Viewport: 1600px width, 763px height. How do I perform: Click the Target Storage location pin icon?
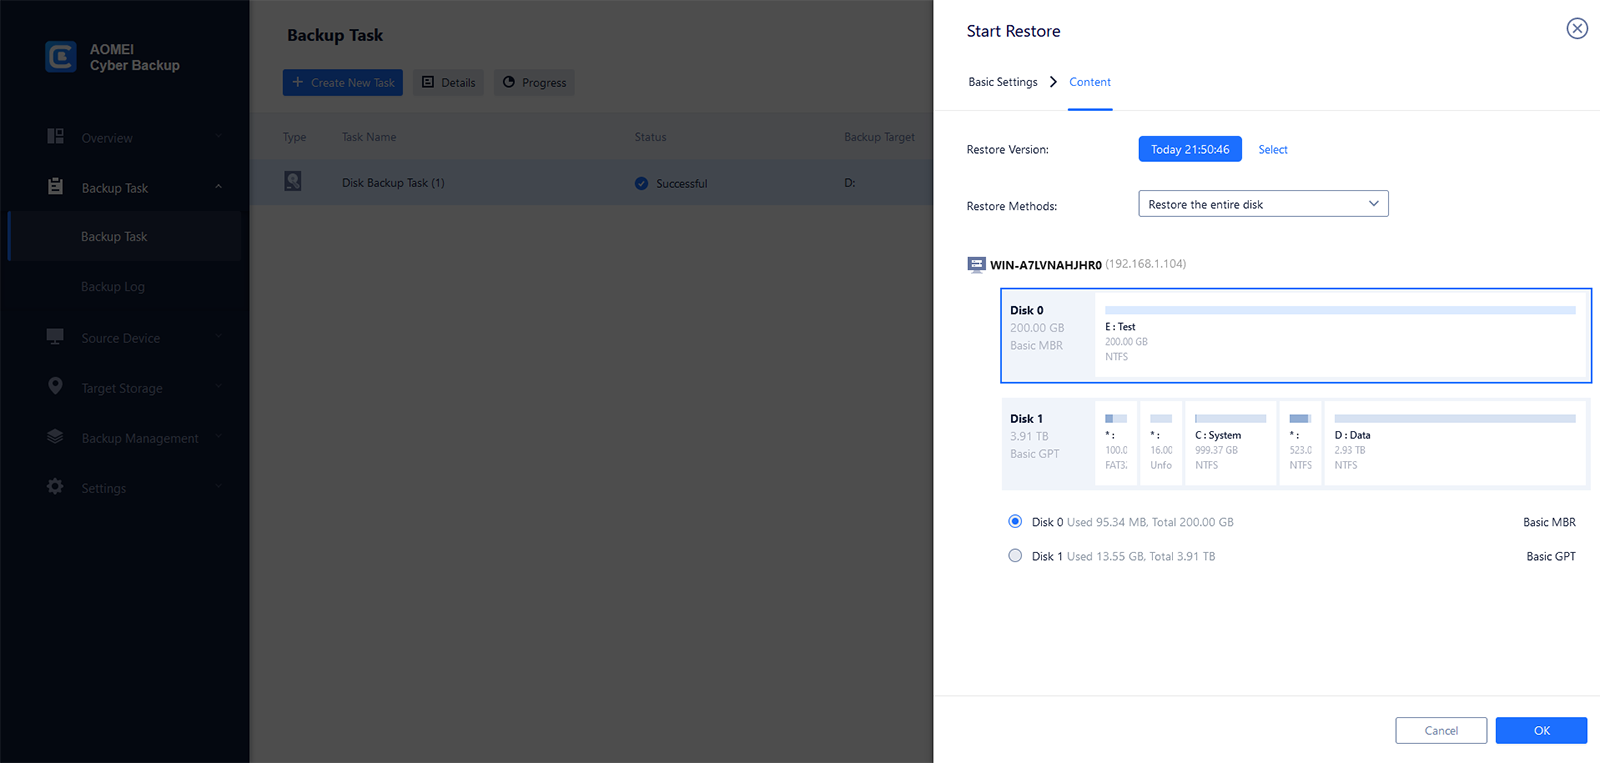click(x=56, y=386)
